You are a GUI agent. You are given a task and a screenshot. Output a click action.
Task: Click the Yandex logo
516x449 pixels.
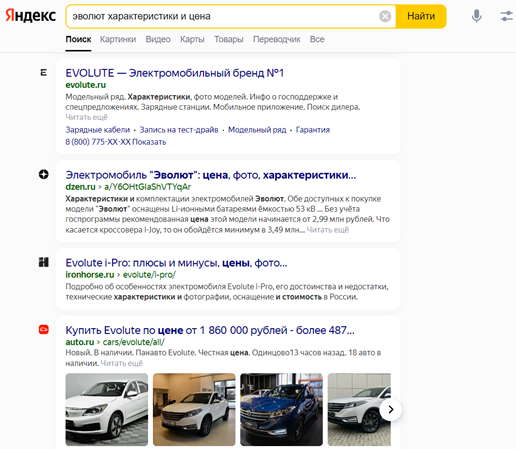tap(31, 16)
